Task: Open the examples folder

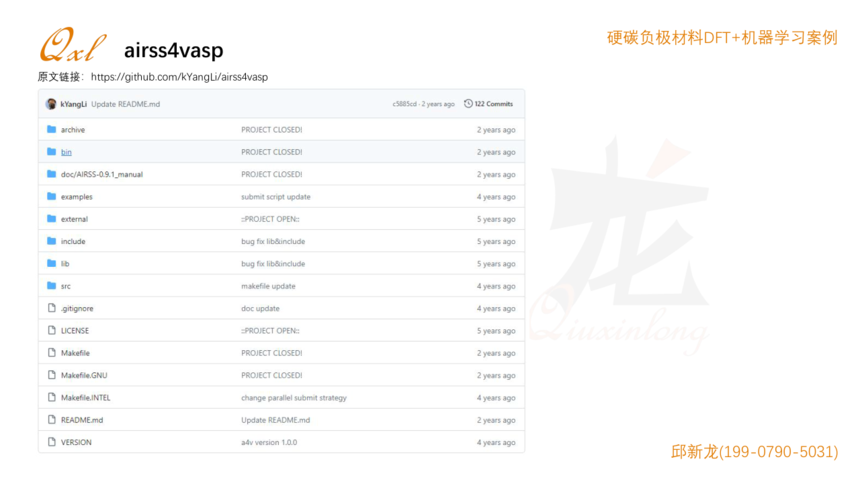Action: [x=76, y=197]
